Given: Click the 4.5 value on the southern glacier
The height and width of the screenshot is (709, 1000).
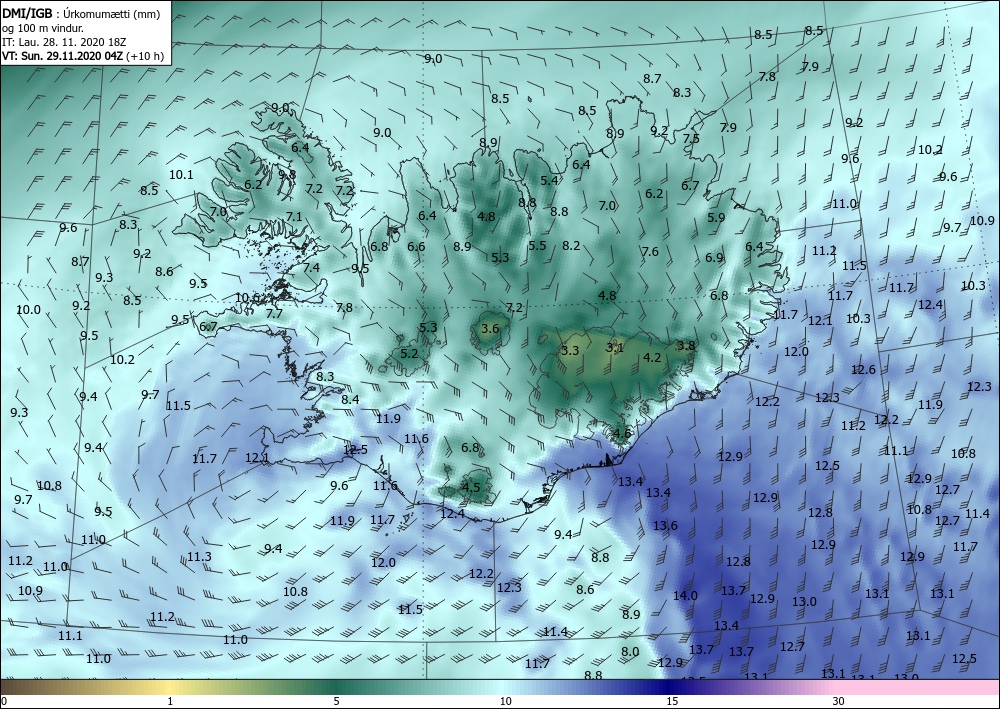Looking at the screenshot, I should 471,487.
